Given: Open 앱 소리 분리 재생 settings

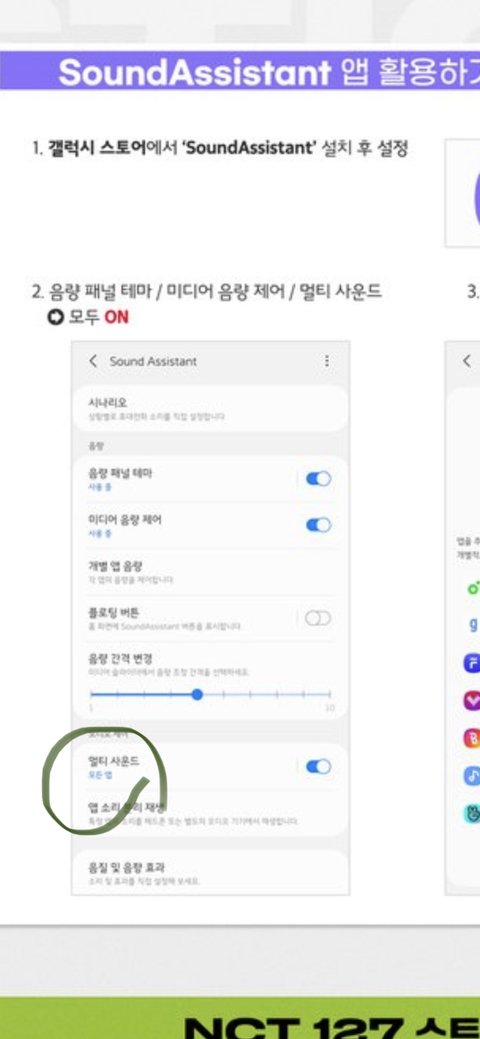Looking at the screenshot, I should (x=210, y=812).
